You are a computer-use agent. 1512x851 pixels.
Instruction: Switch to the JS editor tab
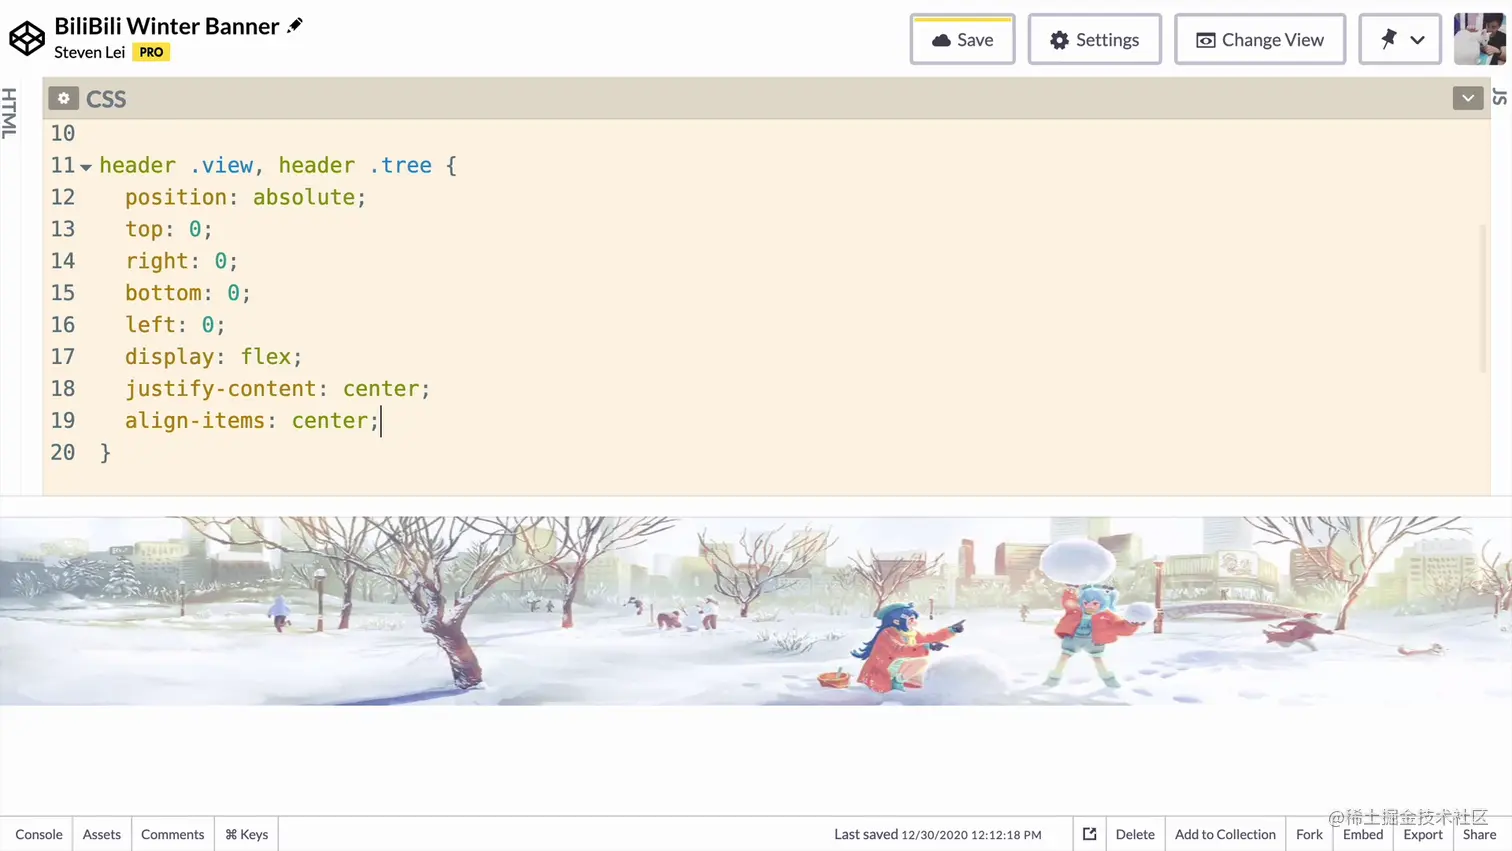click(x=1500, y=97)
